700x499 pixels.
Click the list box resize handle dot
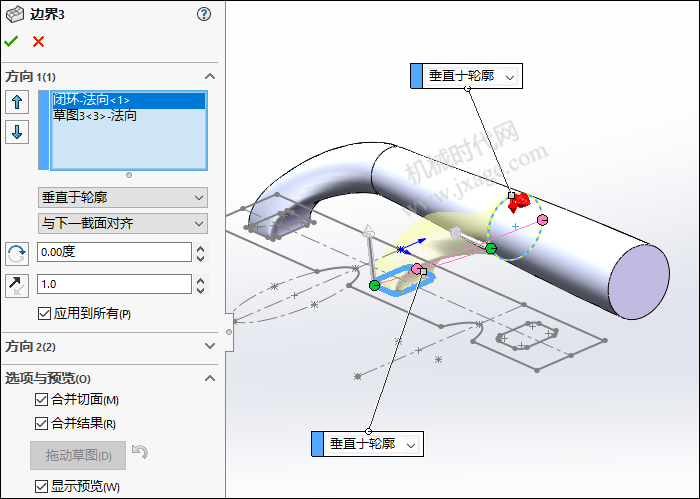(x=129, y=175)
